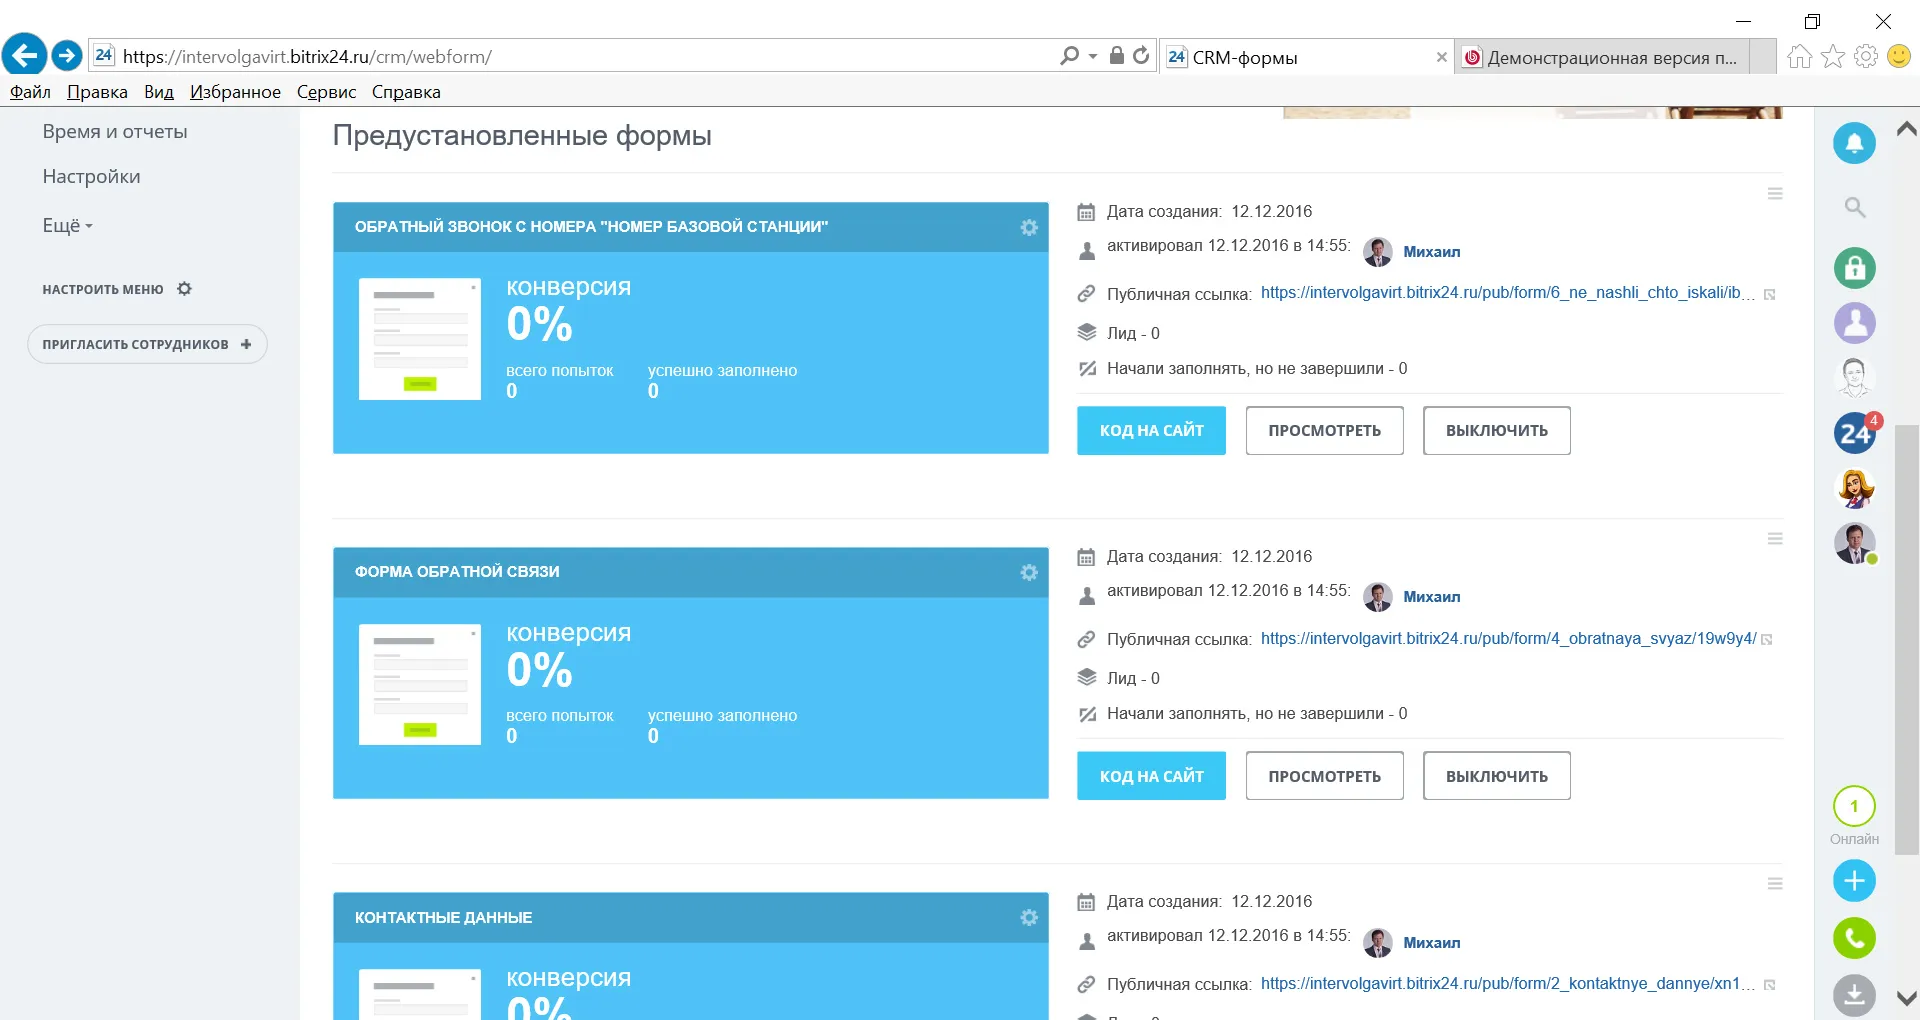
Task: Disable the feedback form with Выключить
Action: tap(1496, 776)
